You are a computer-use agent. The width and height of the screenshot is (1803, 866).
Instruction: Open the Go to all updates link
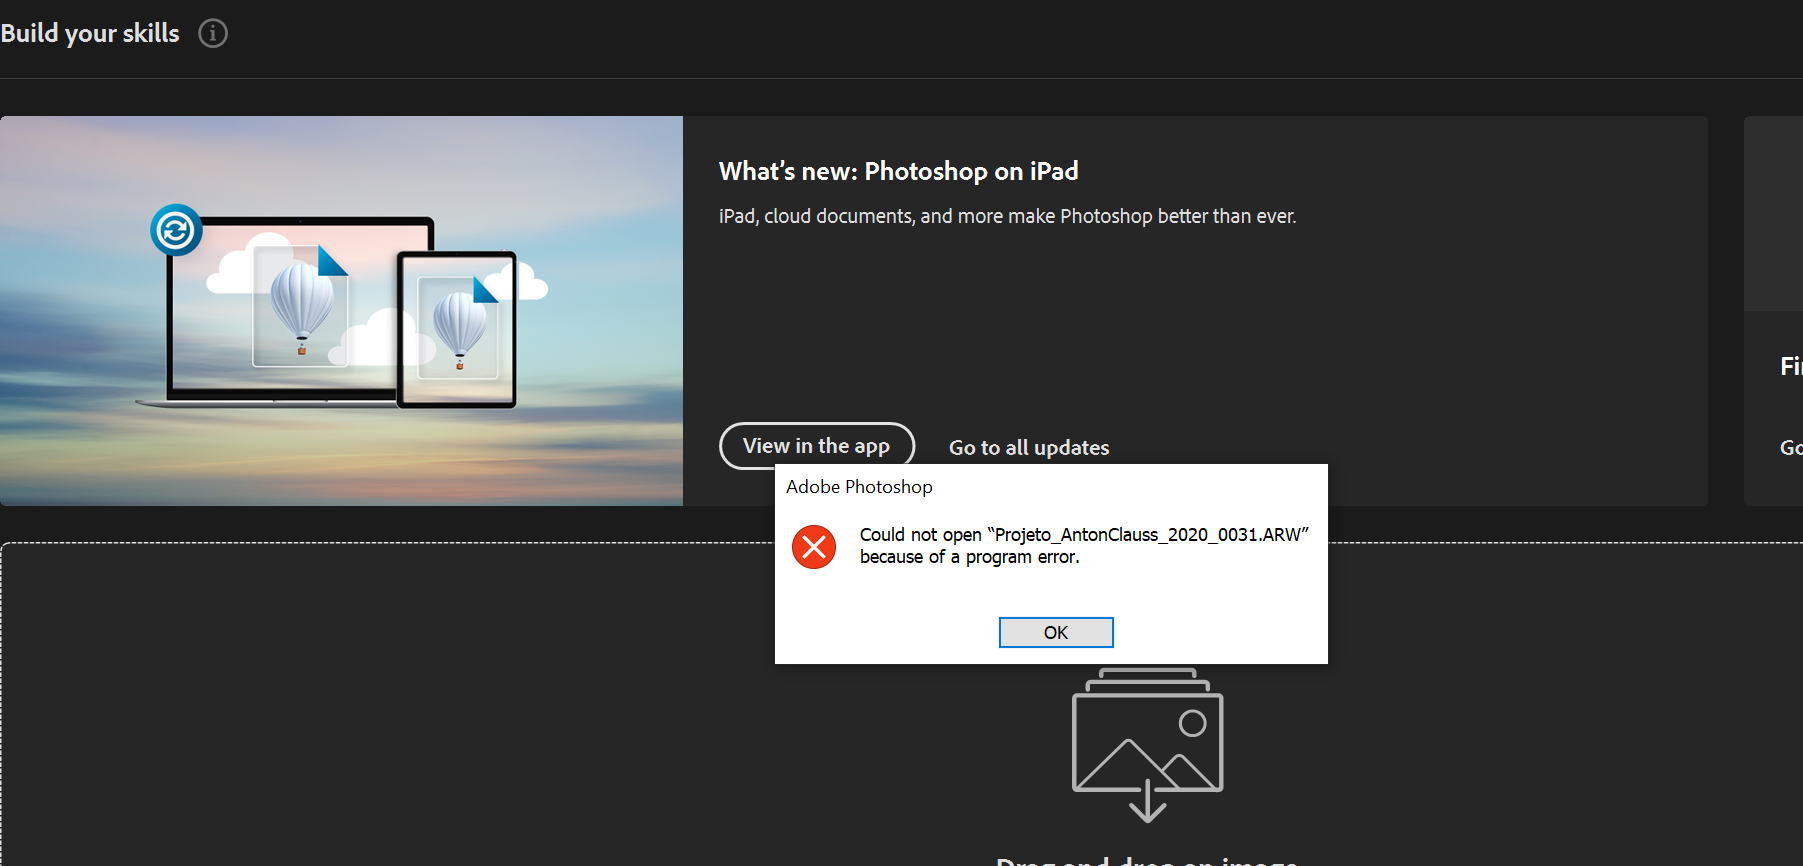pos(1029,448)
